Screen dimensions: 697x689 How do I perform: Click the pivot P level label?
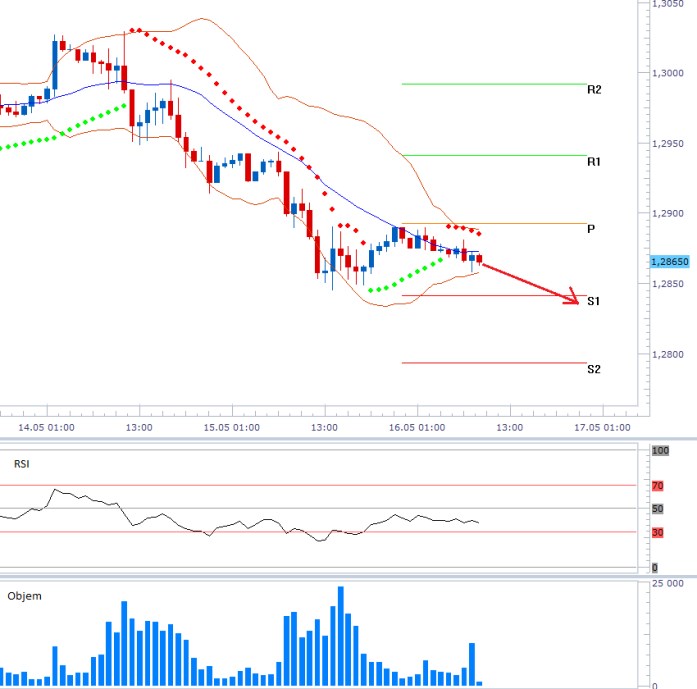(x=591, y=229)
